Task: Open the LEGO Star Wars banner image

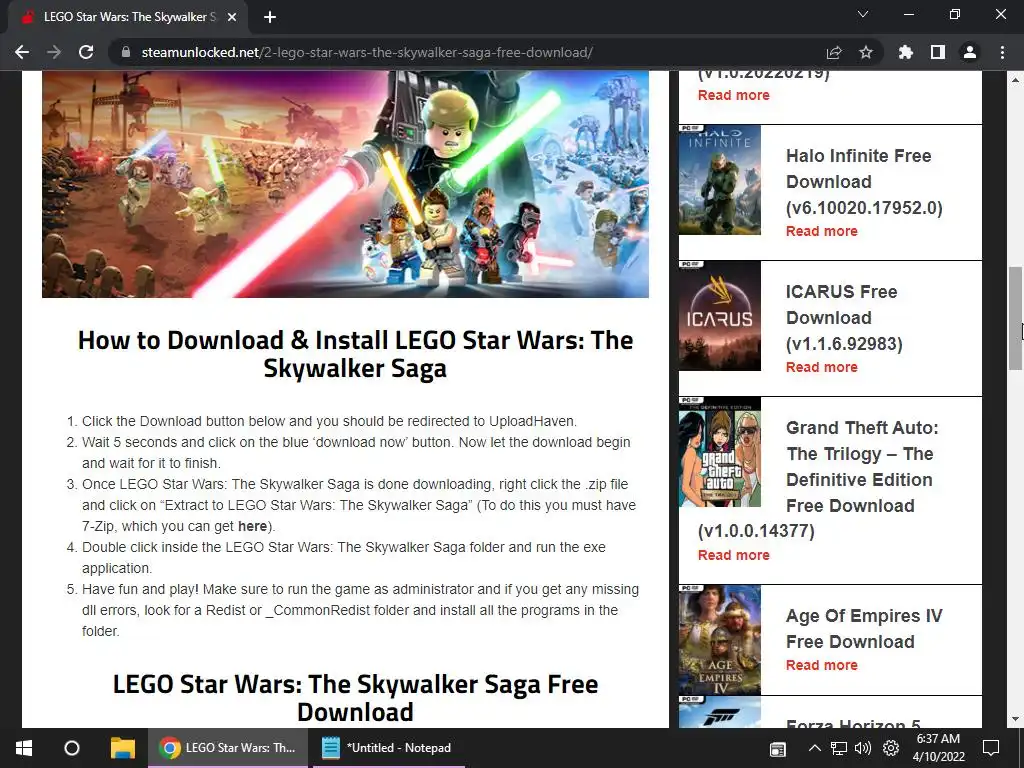Action: tap(345, 184)
